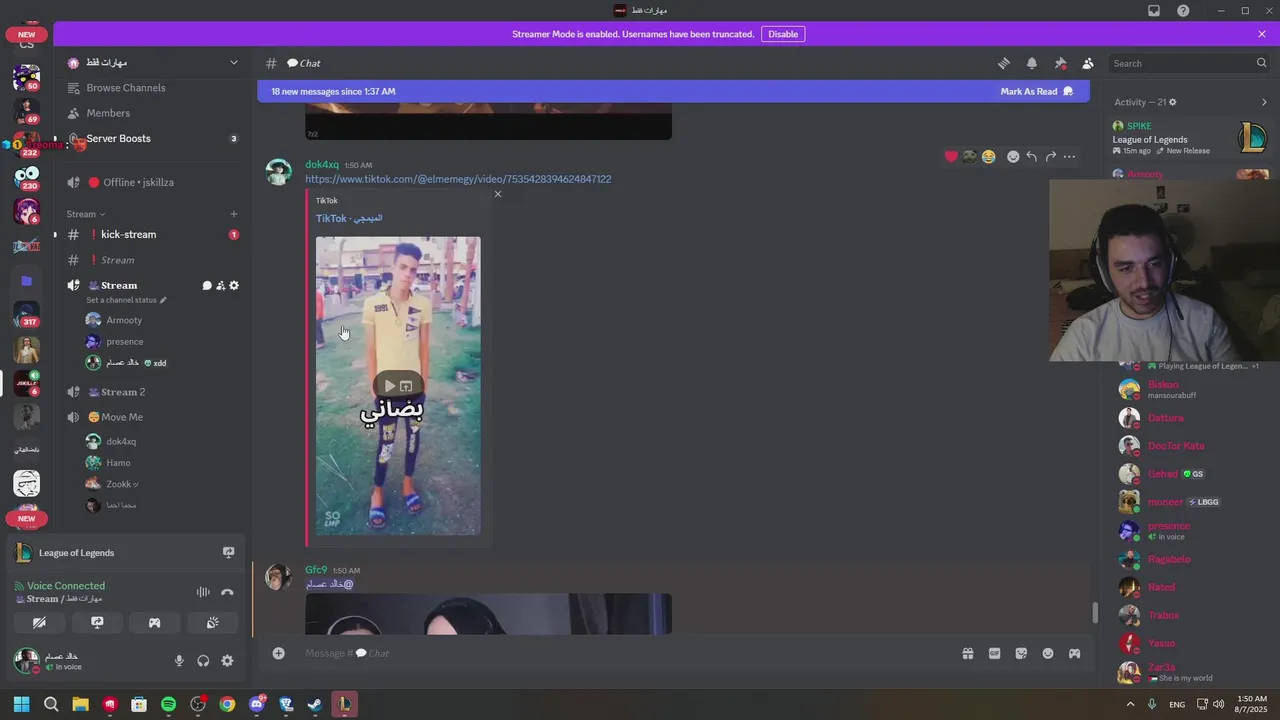
Task: Share your screen
Action: 97,622
